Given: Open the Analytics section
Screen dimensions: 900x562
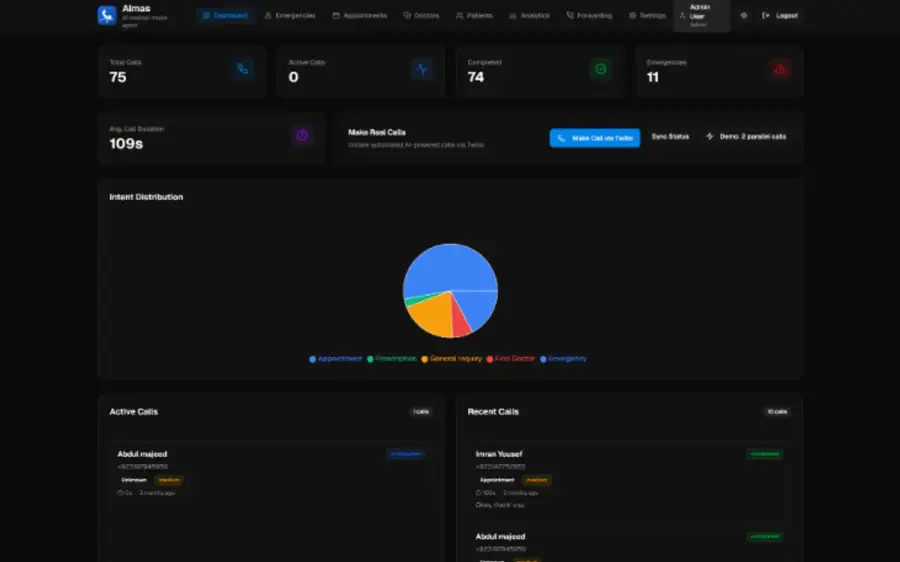Looking at the screenshot, I should pyautogui.click(x=529, y=15).
